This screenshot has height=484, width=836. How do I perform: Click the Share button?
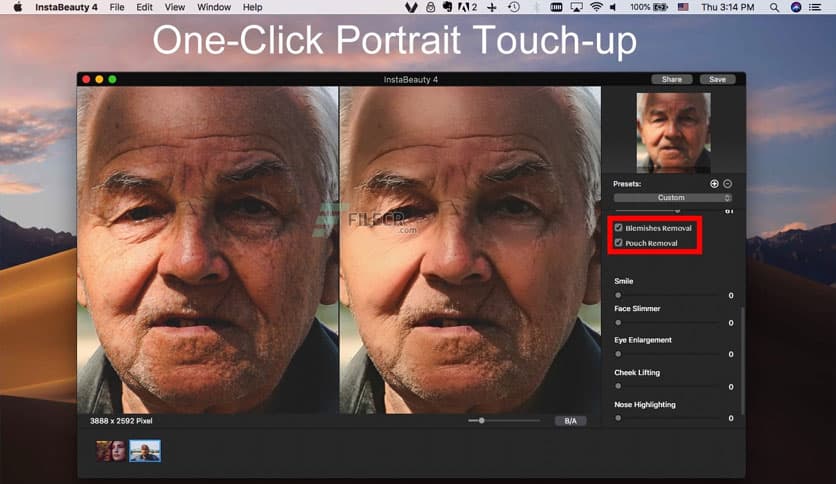tap(672, 79)
